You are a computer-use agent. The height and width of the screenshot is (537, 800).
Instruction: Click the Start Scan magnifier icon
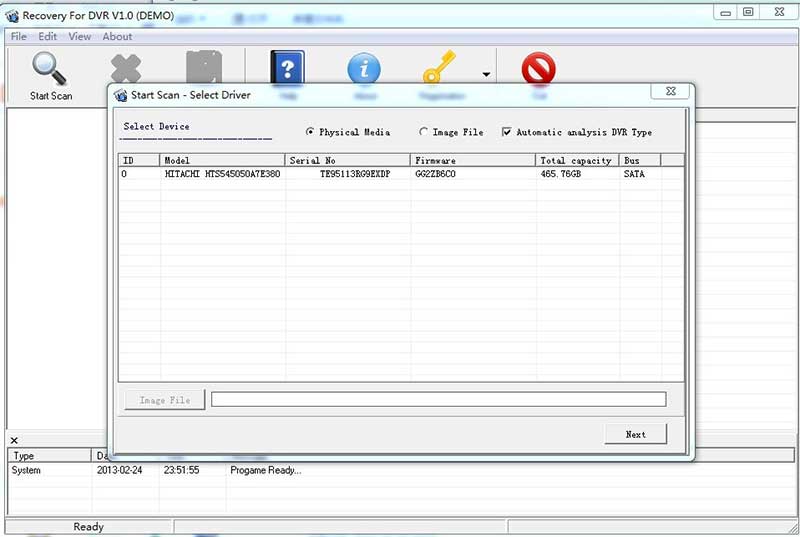point(49,69)
